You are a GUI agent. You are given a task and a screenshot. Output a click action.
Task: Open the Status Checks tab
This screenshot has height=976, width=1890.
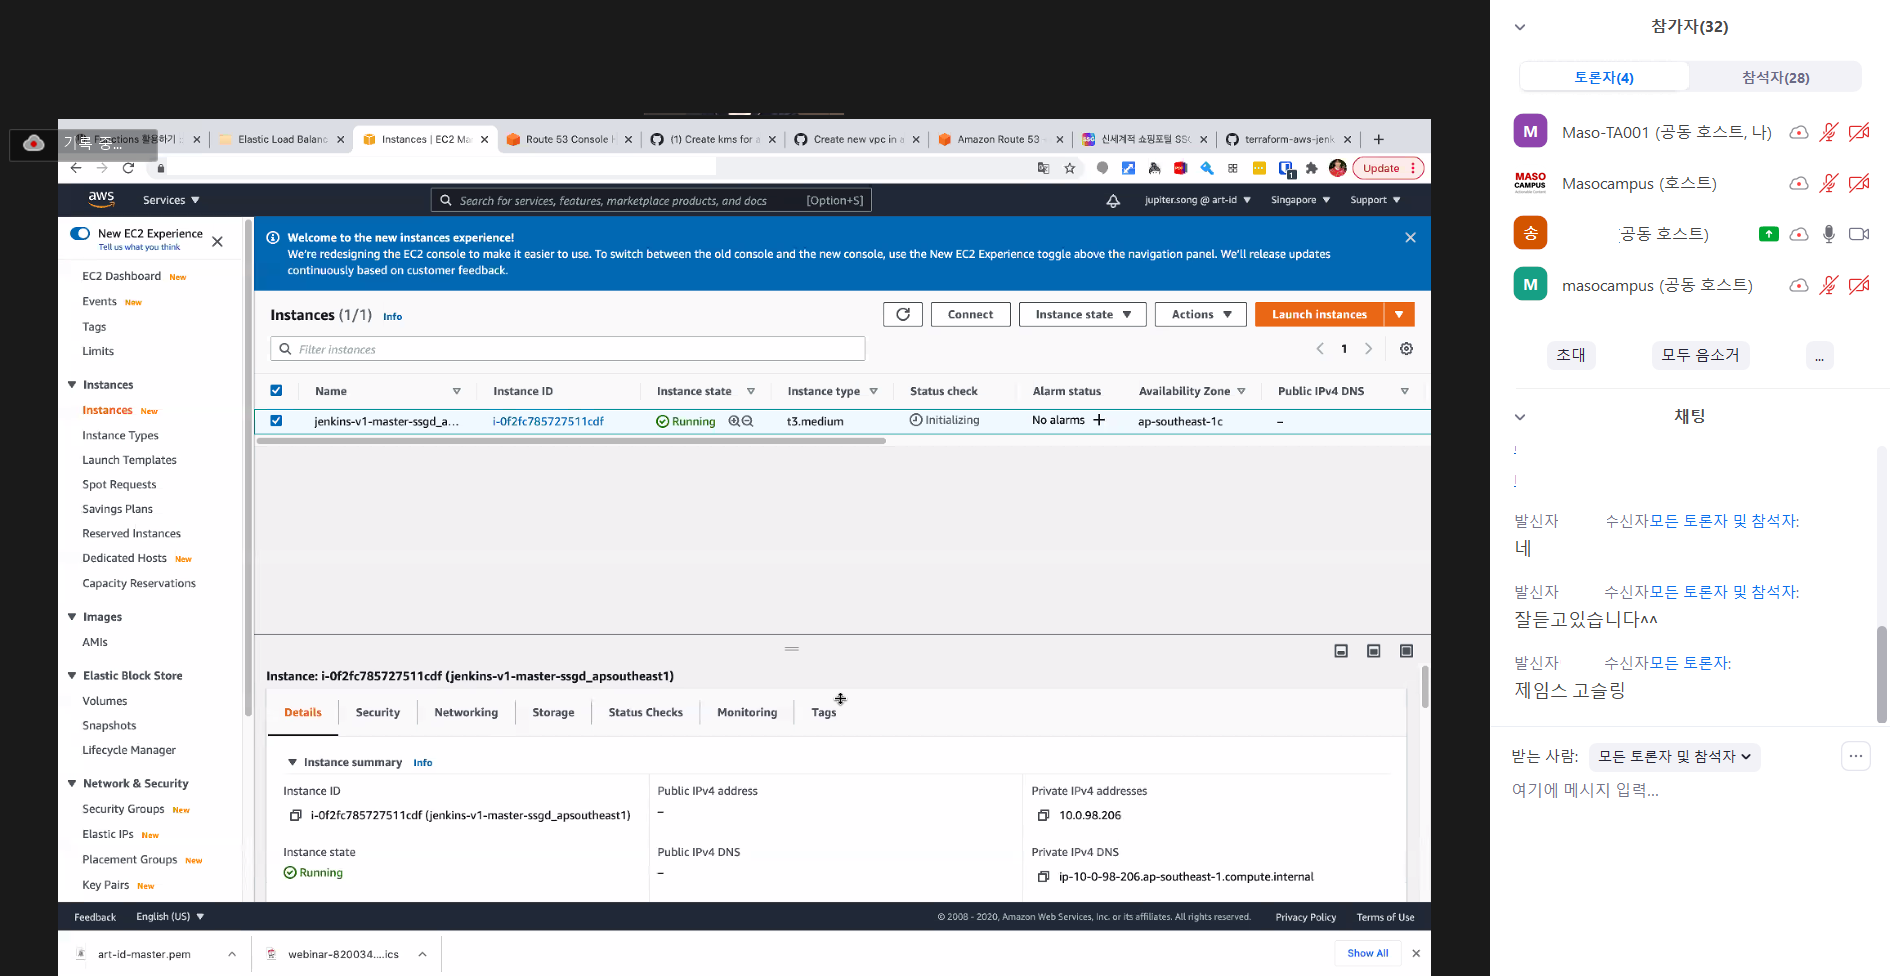click(645, 713)
